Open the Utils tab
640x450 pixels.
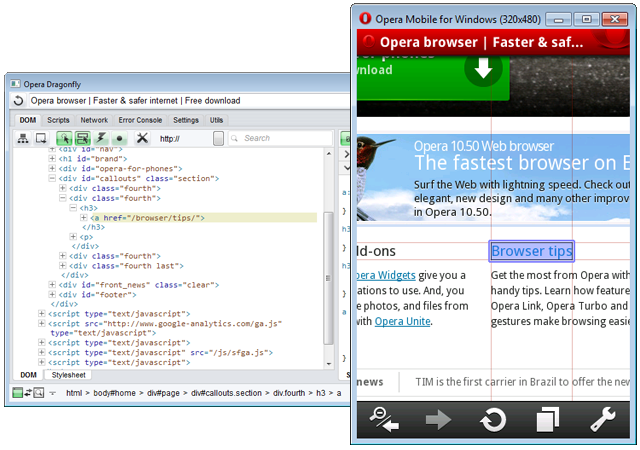click(216, 120)
